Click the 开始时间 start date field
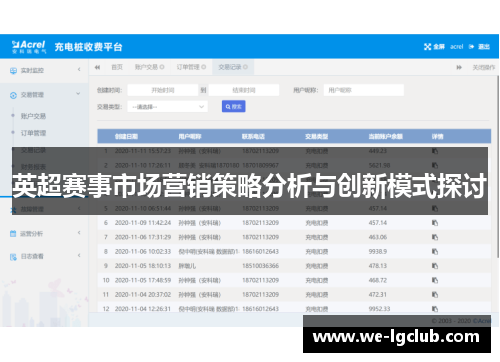The width and height of the screenshot is (500, 362). 163,90
